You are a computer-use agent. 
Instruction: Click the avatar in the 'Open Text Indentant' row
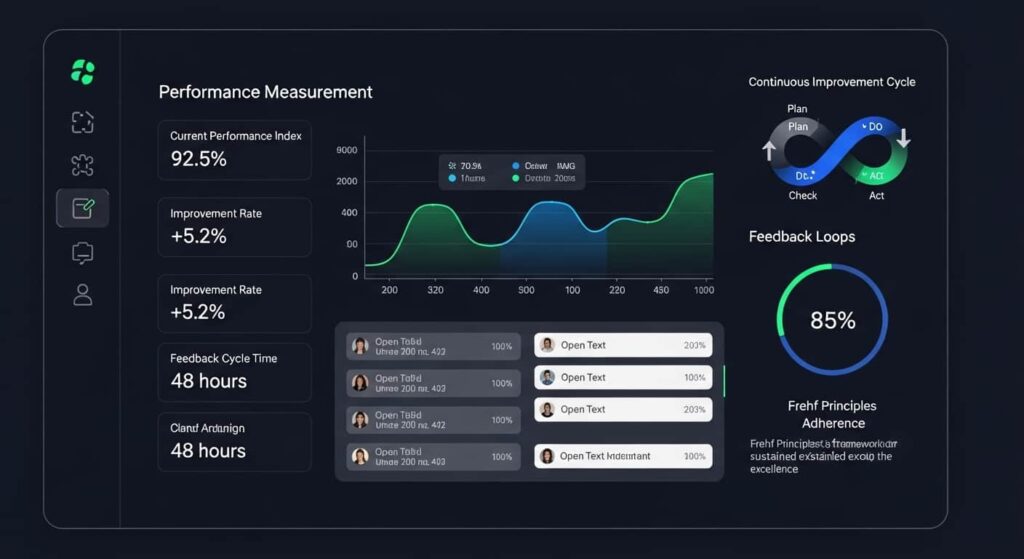pyautogui.click(x=547, y=456)
